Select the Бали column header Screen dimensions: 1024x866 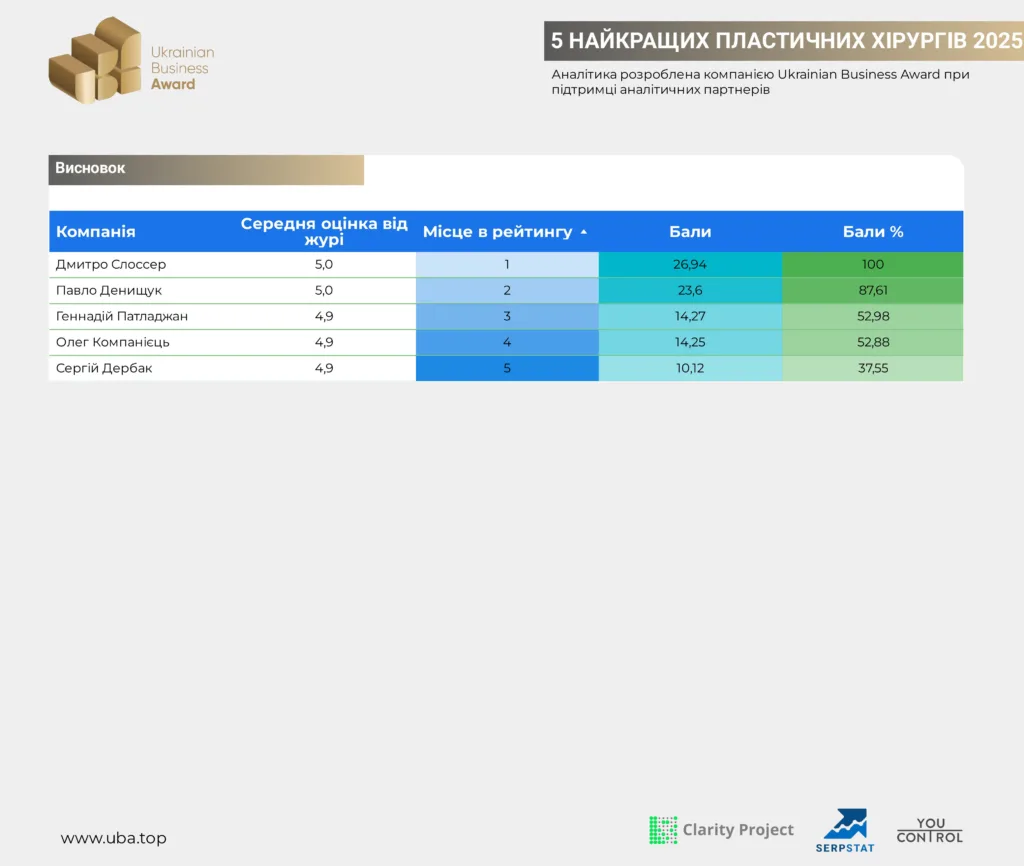click(x=690, y=232)
